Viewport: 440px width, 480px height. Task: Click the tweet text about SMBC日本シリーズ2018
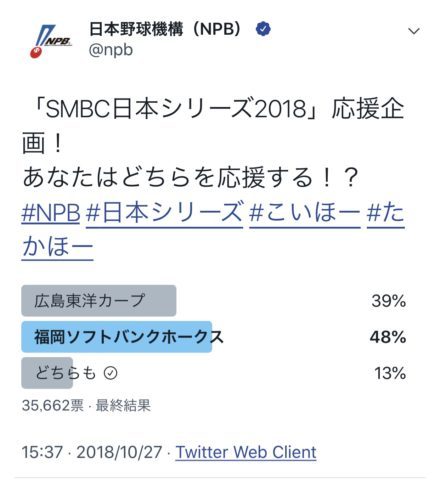213,143
